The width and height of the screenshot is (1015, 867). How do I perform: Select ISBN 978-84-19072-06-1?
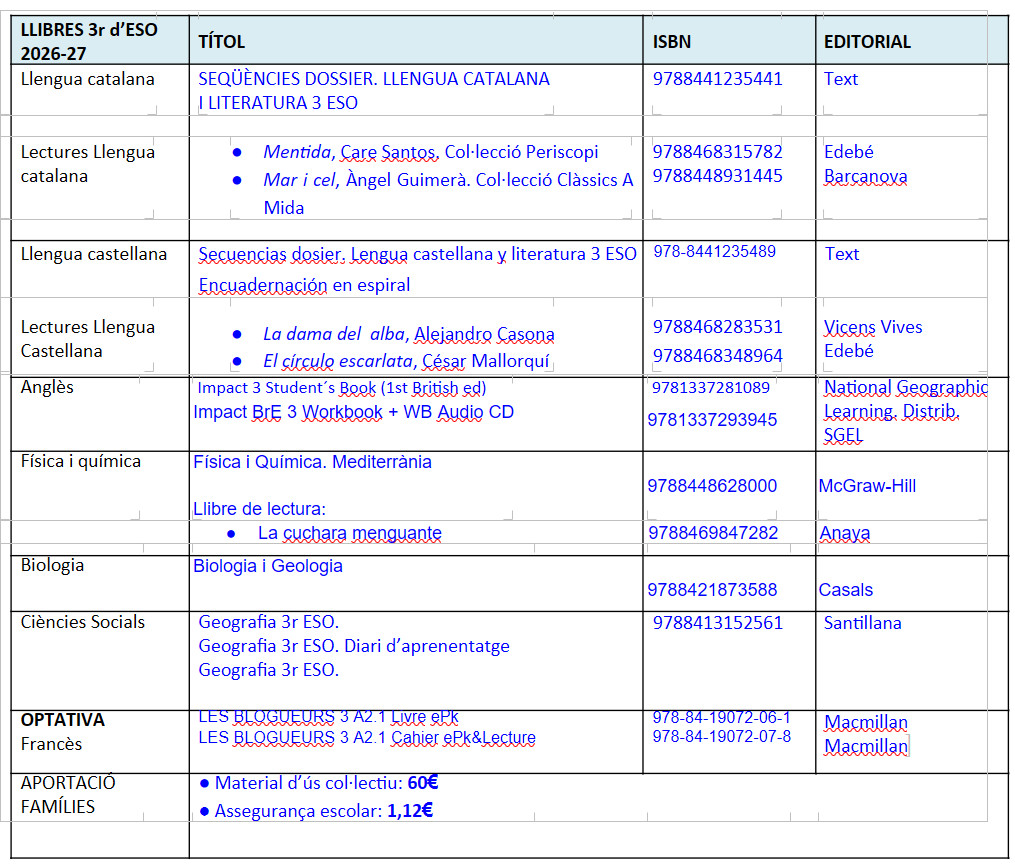click(x=721, y=717)
